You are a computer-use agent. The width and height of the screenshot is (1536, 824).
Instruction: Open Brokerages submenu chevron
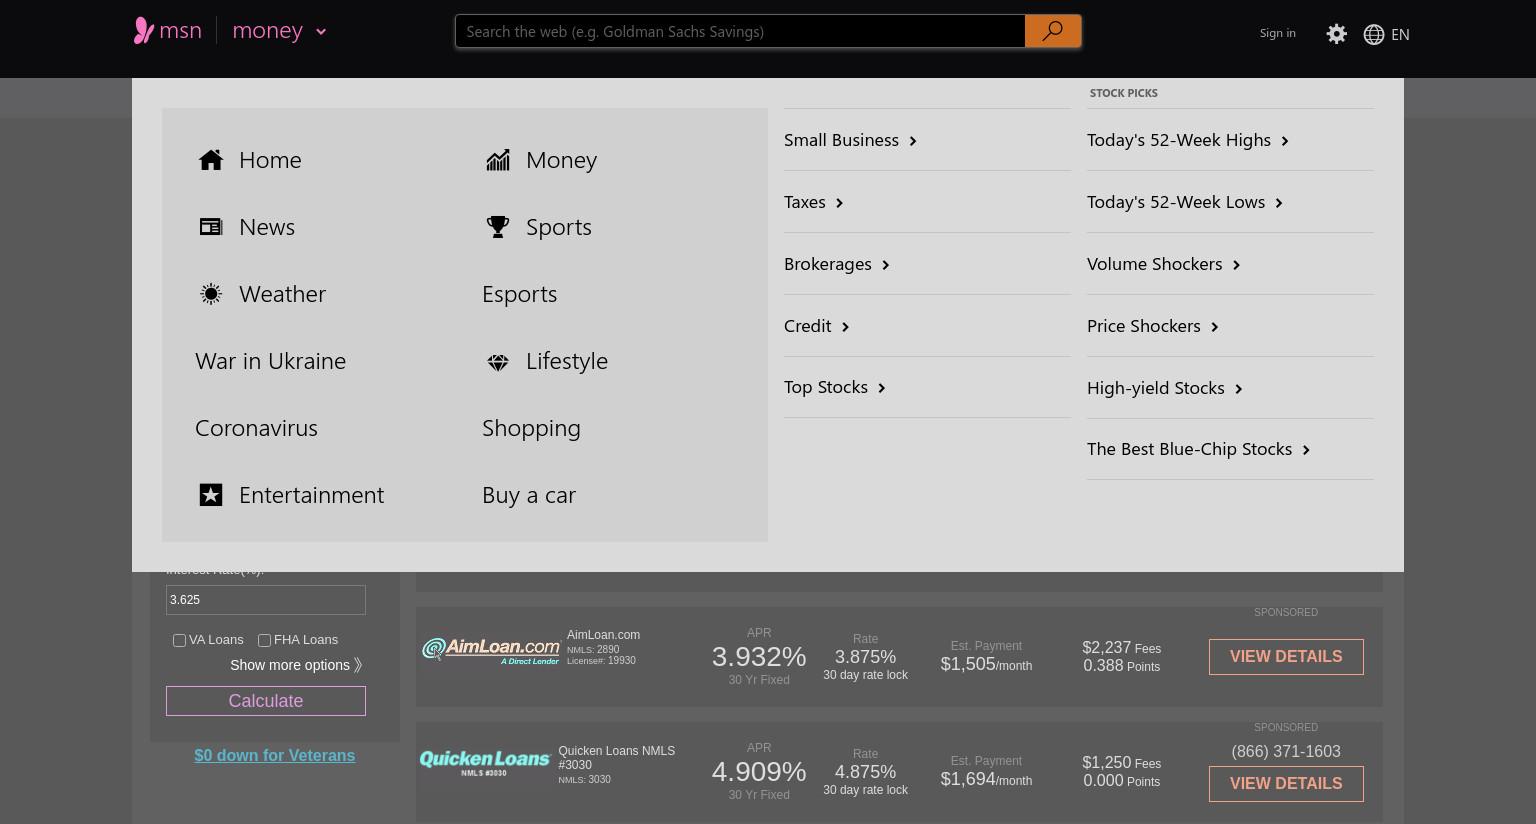click(x=885, y=265)
